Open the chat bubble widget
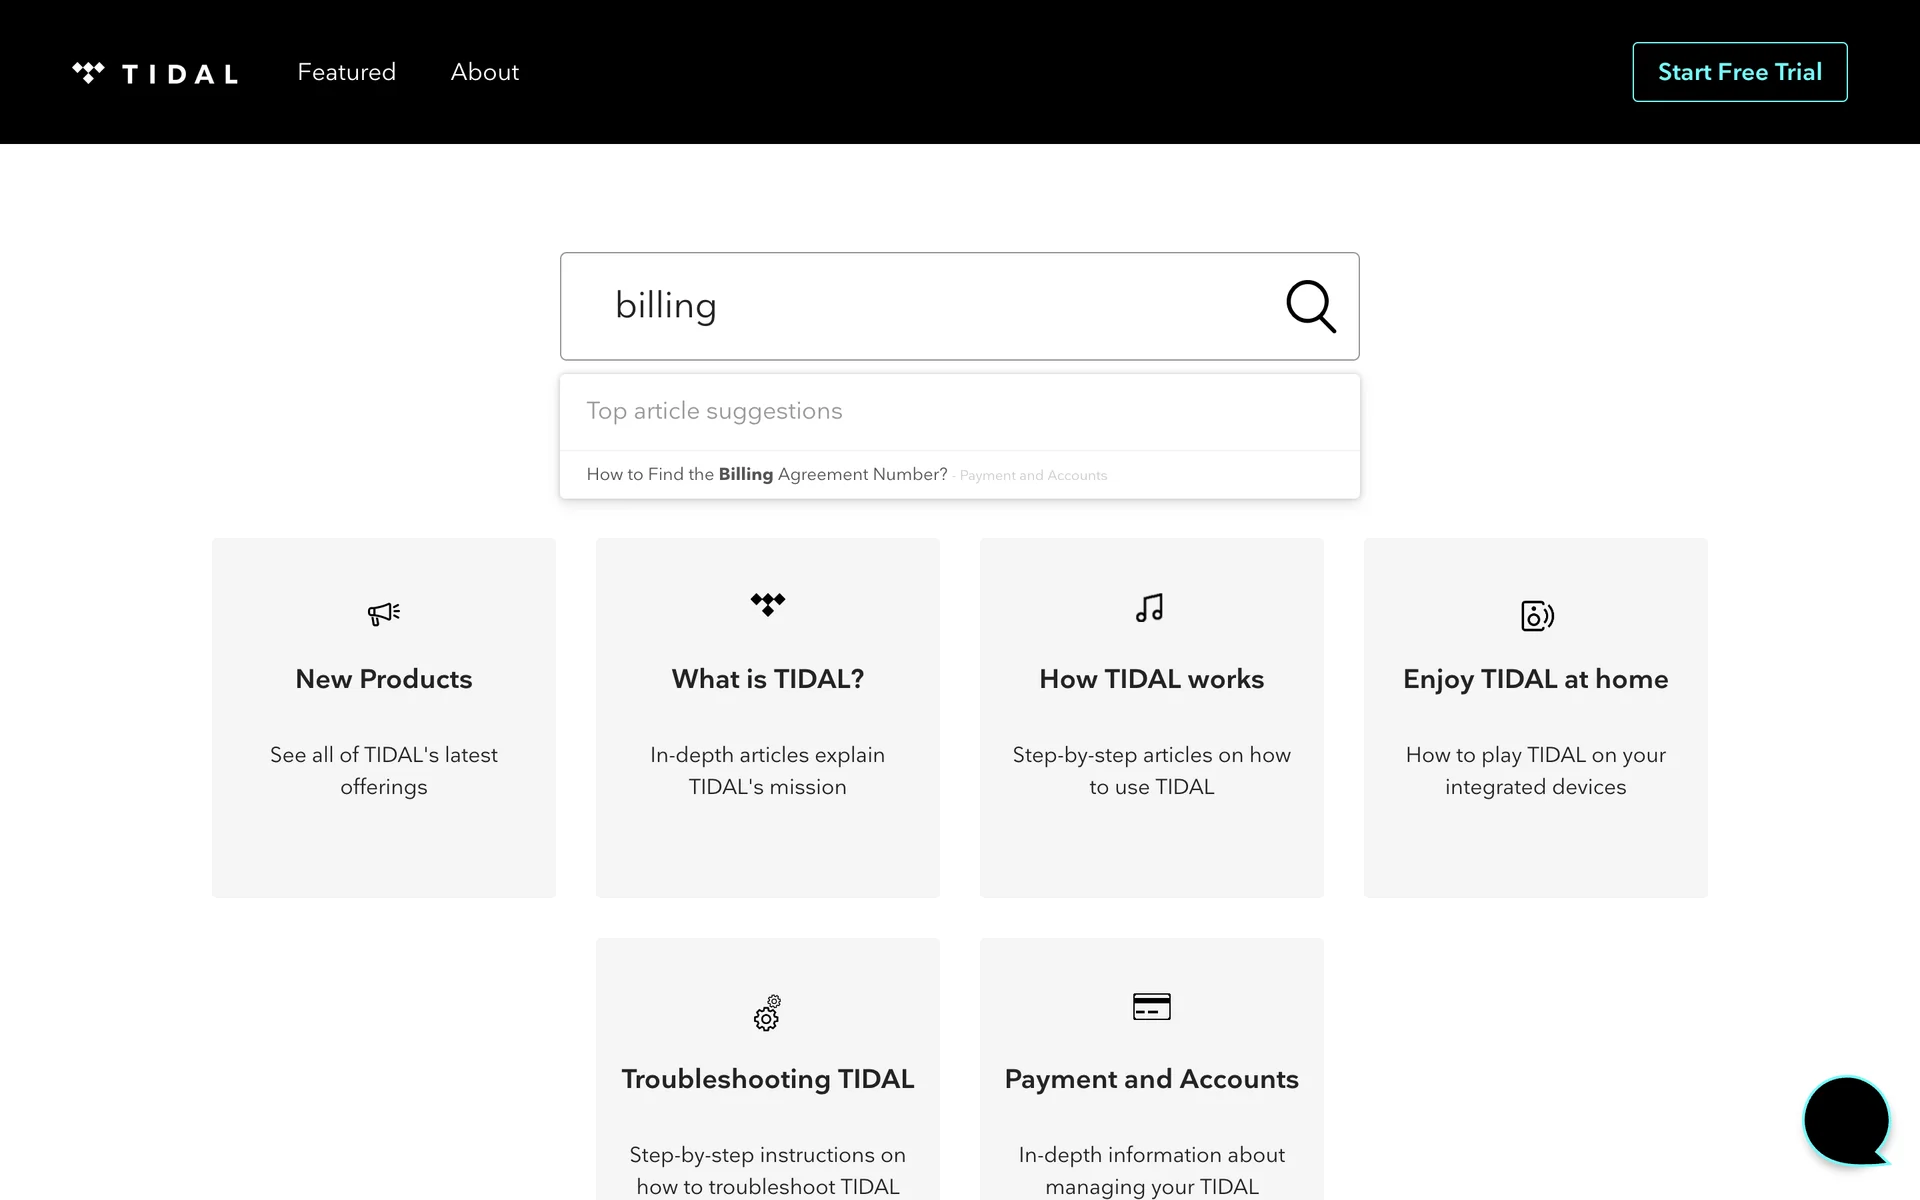 (1846, 1120)
